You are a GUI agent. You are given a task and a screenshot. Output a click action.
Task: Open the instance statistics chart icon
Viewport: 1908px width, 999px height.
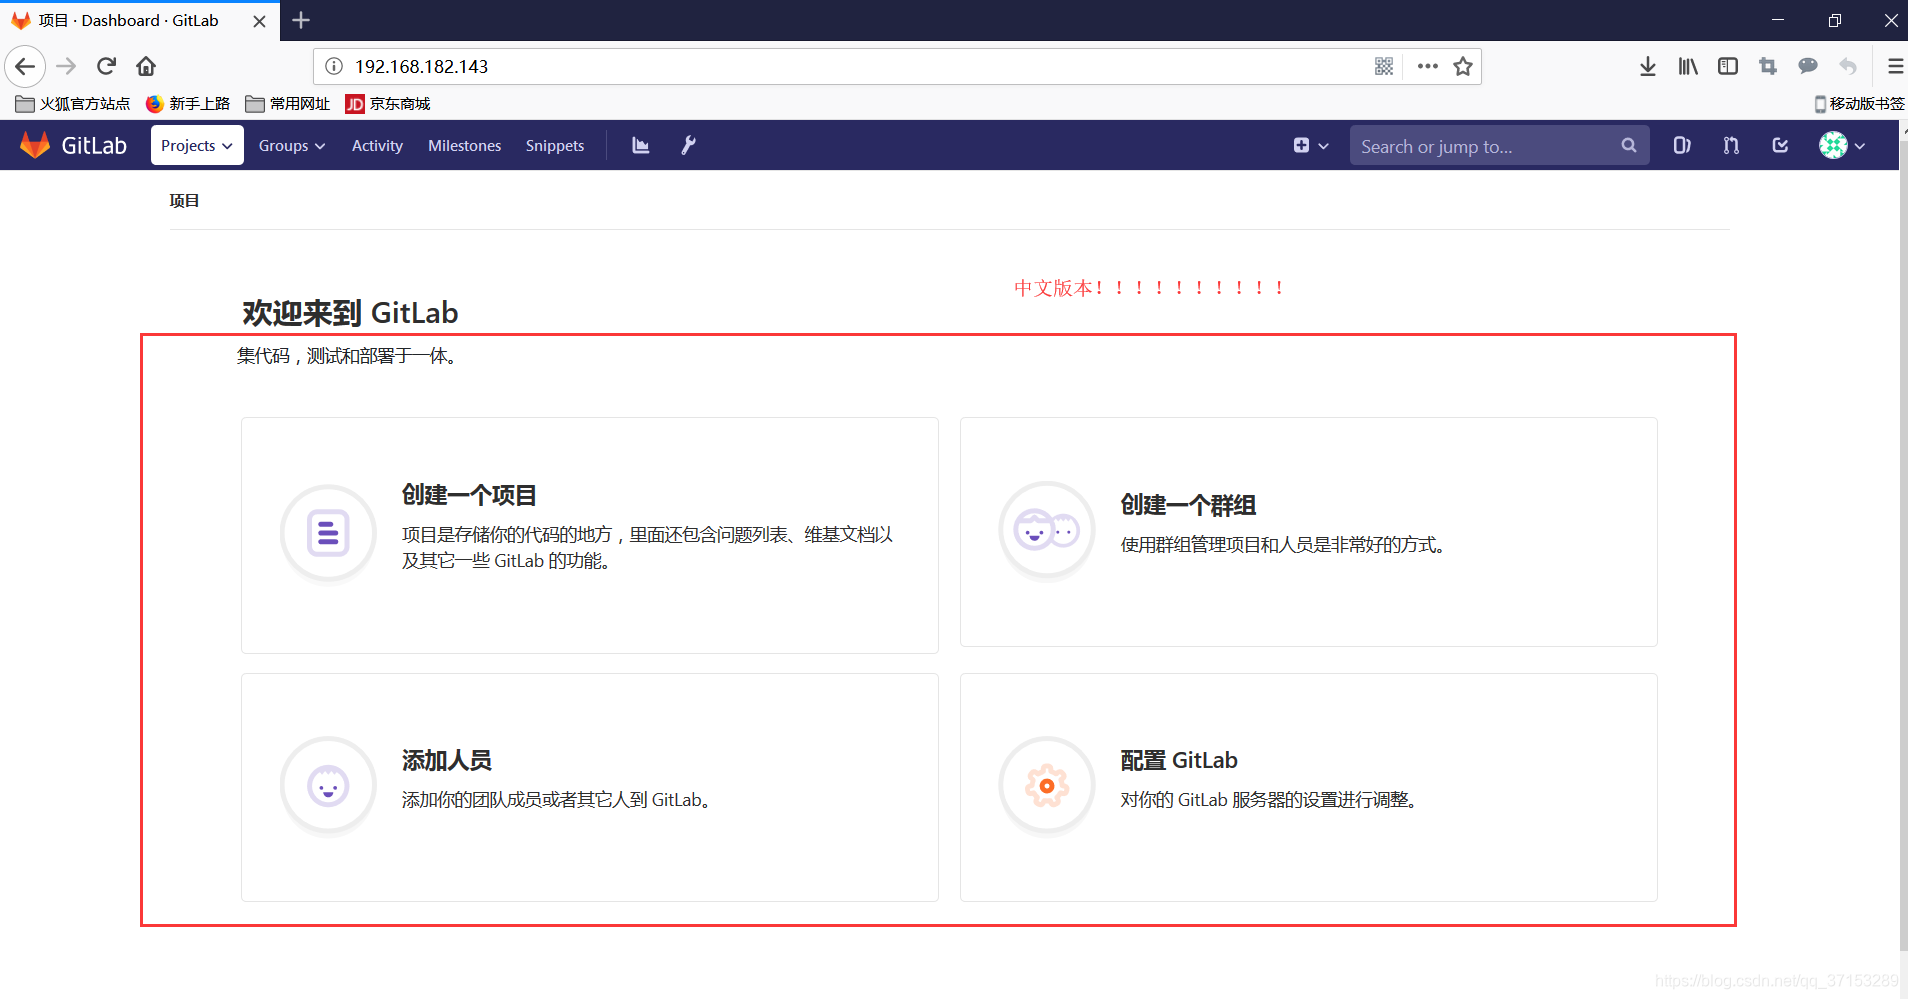(641, 145)
